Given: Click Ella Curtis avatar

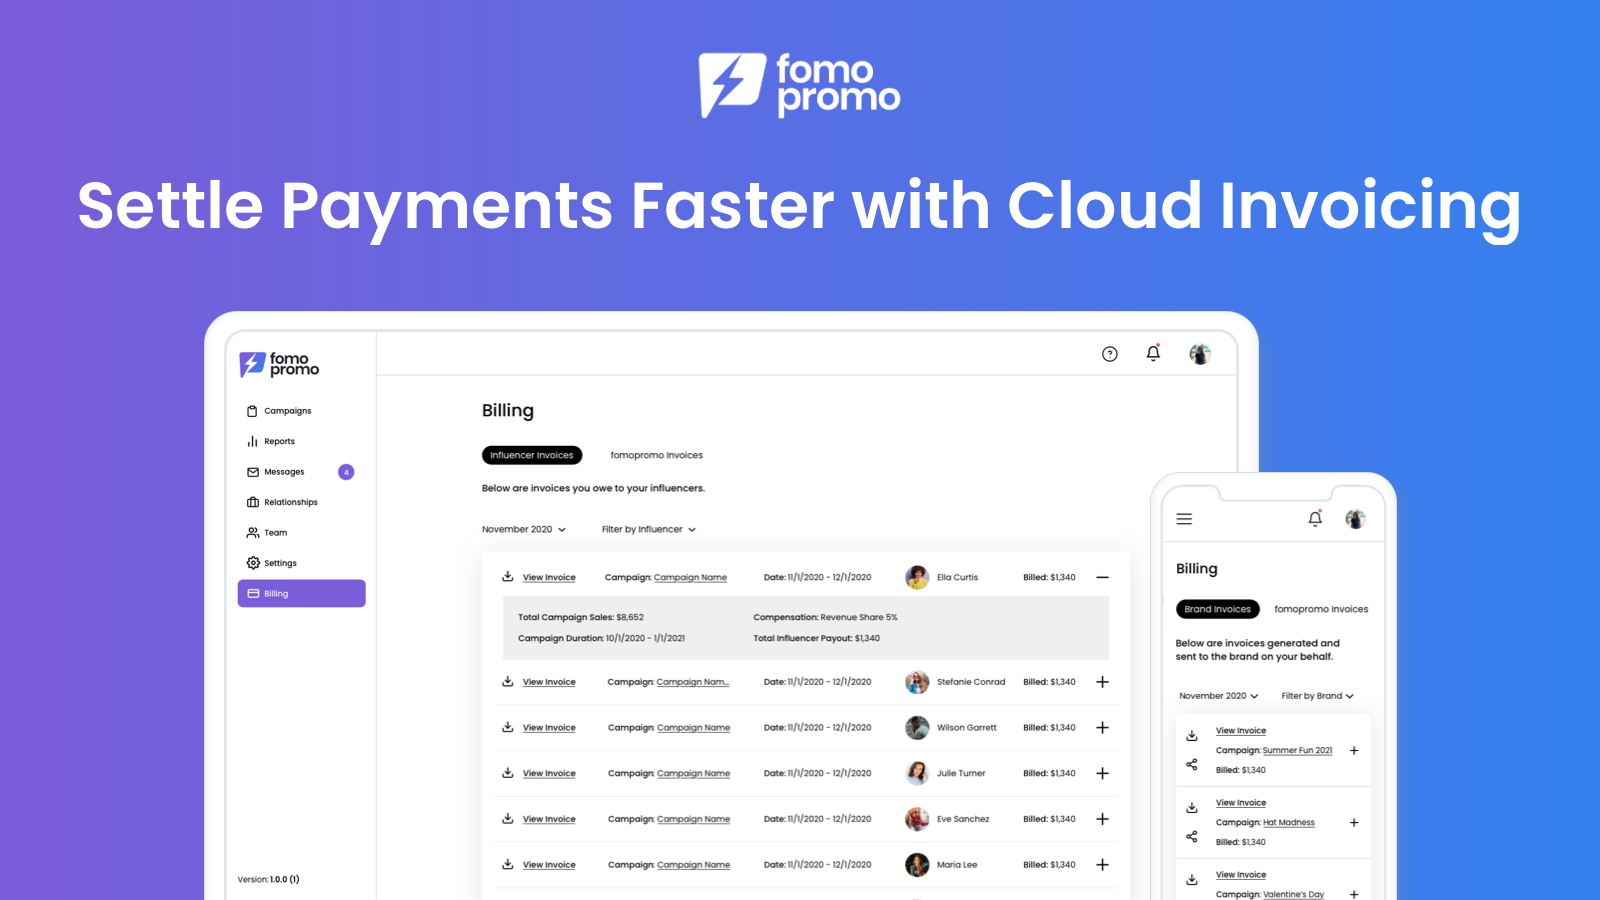Looking at the screenshot, I should click(917, 577).
